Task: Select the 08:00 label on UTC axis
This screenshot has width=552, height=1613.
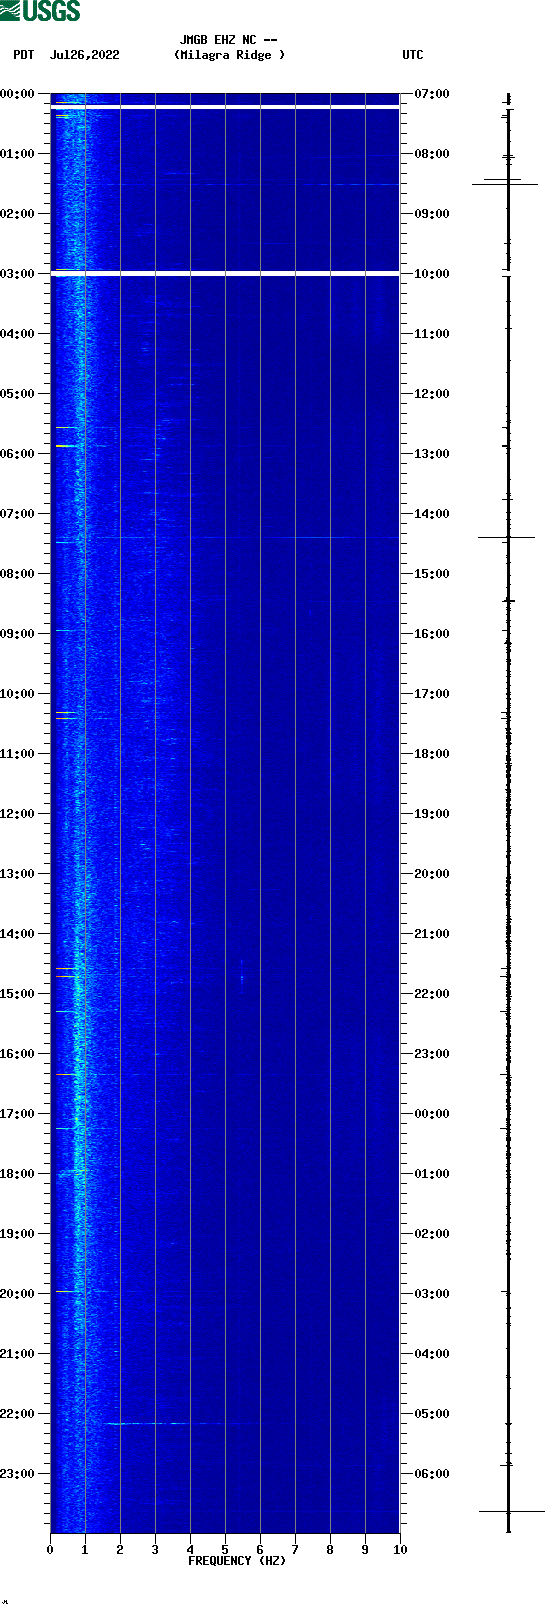Action: pyautogui.click(x=431, y=154)
